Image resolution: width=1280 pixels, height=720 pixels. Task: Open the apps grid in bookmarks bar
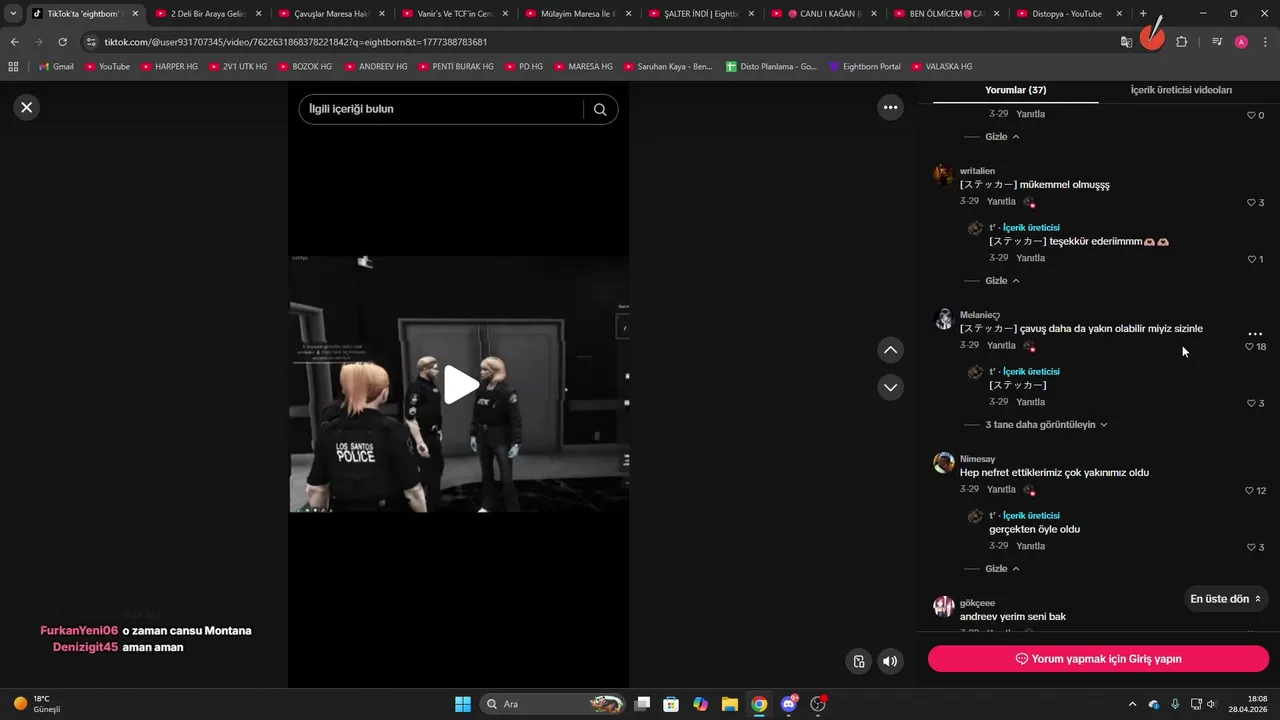click(13, 66)
